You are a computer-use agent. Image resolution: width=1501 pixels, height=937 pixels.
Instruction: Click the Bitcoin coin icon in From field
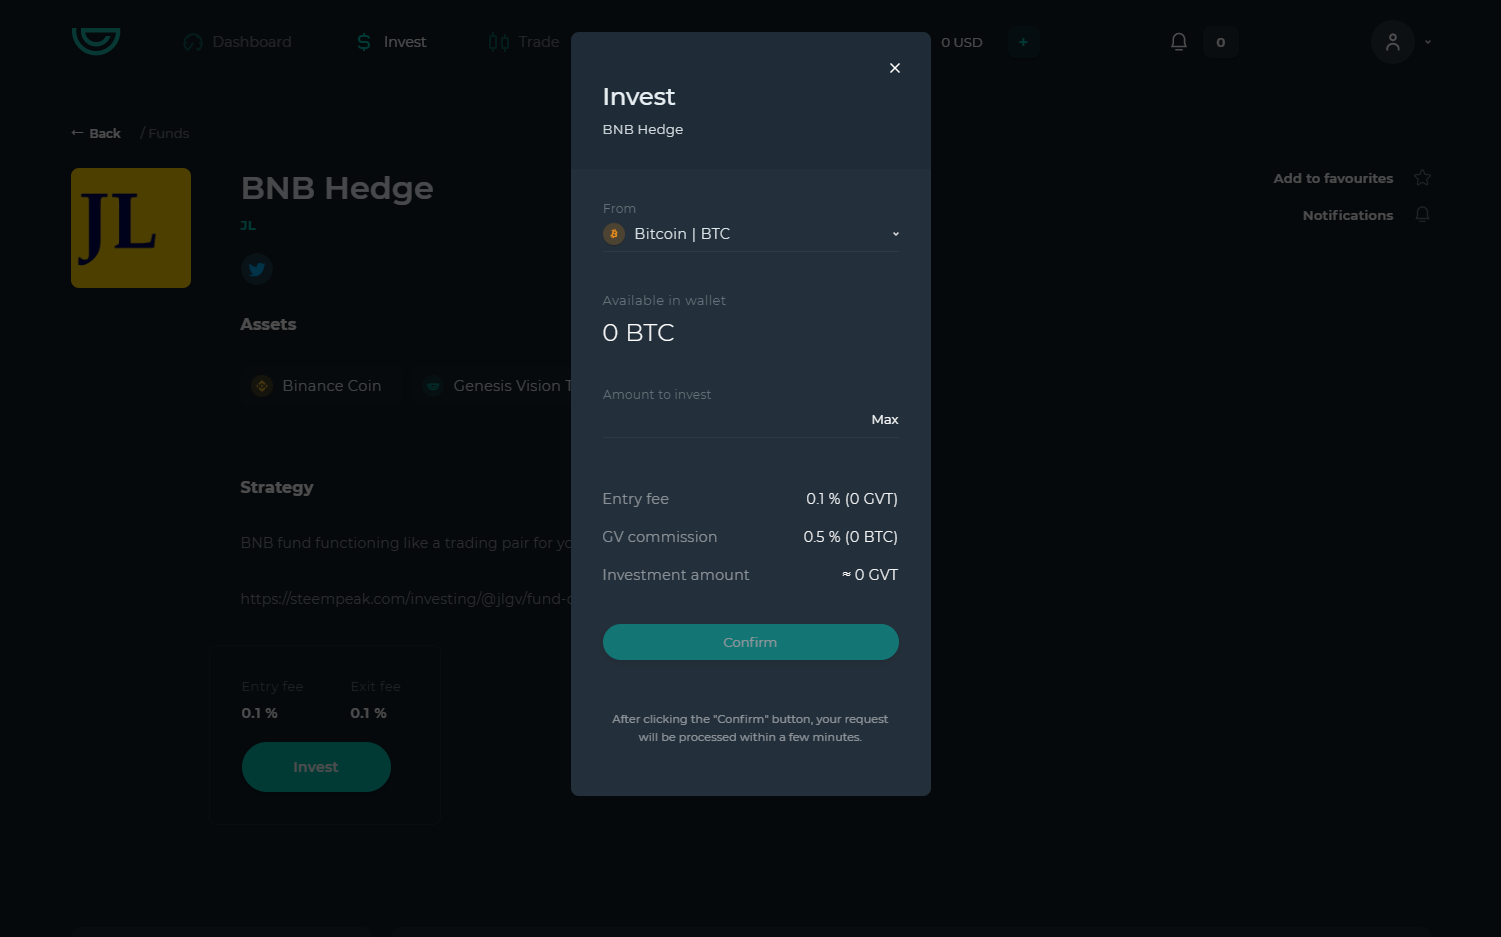[614, 234]
